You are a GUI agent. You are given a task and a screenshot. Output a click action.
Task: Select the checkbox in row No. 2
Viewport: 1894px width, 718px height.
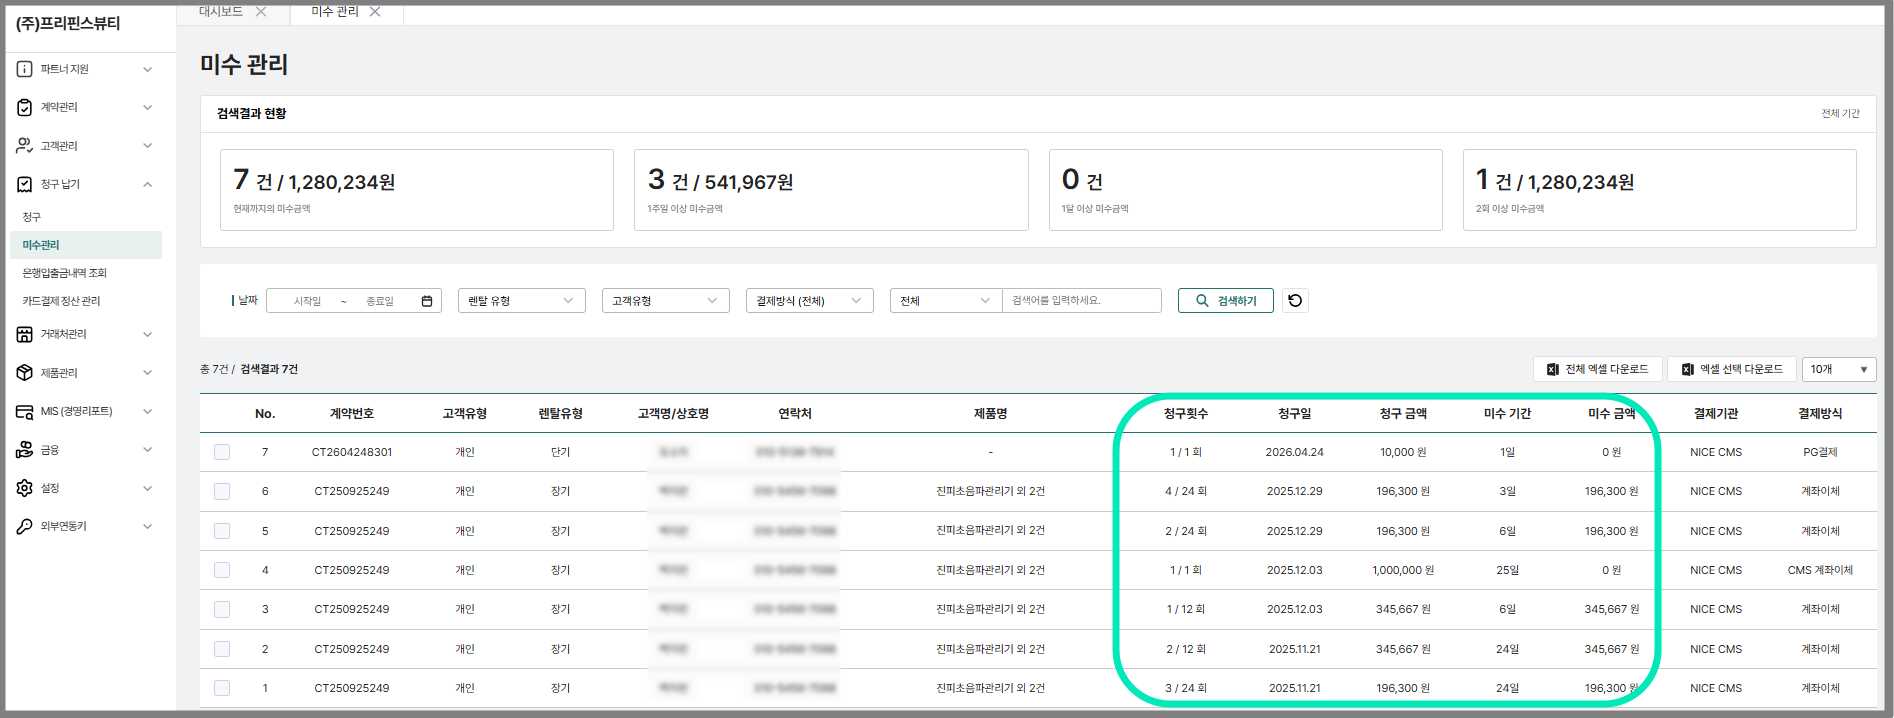pyautogui.click(x=222, y=649)
